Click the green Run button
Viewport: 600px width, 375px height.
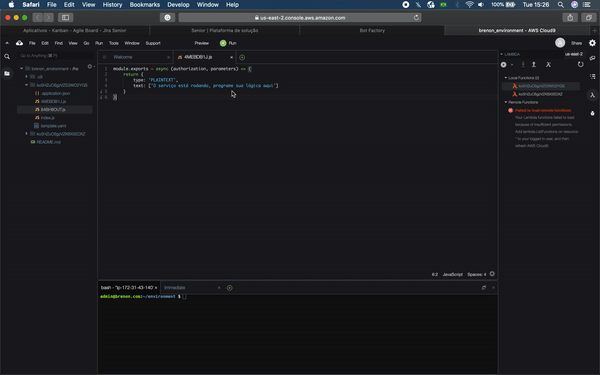point(228,43)
